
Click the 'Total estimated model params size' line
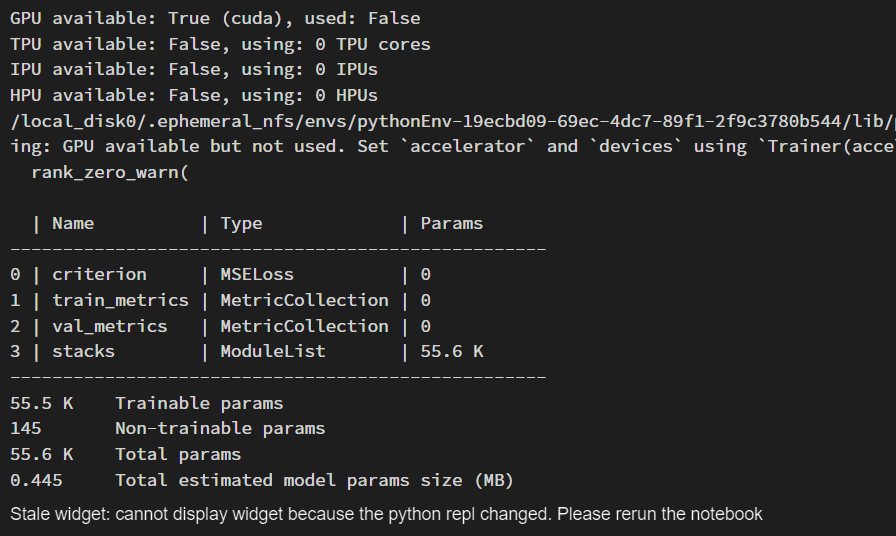tap(314, 481)
